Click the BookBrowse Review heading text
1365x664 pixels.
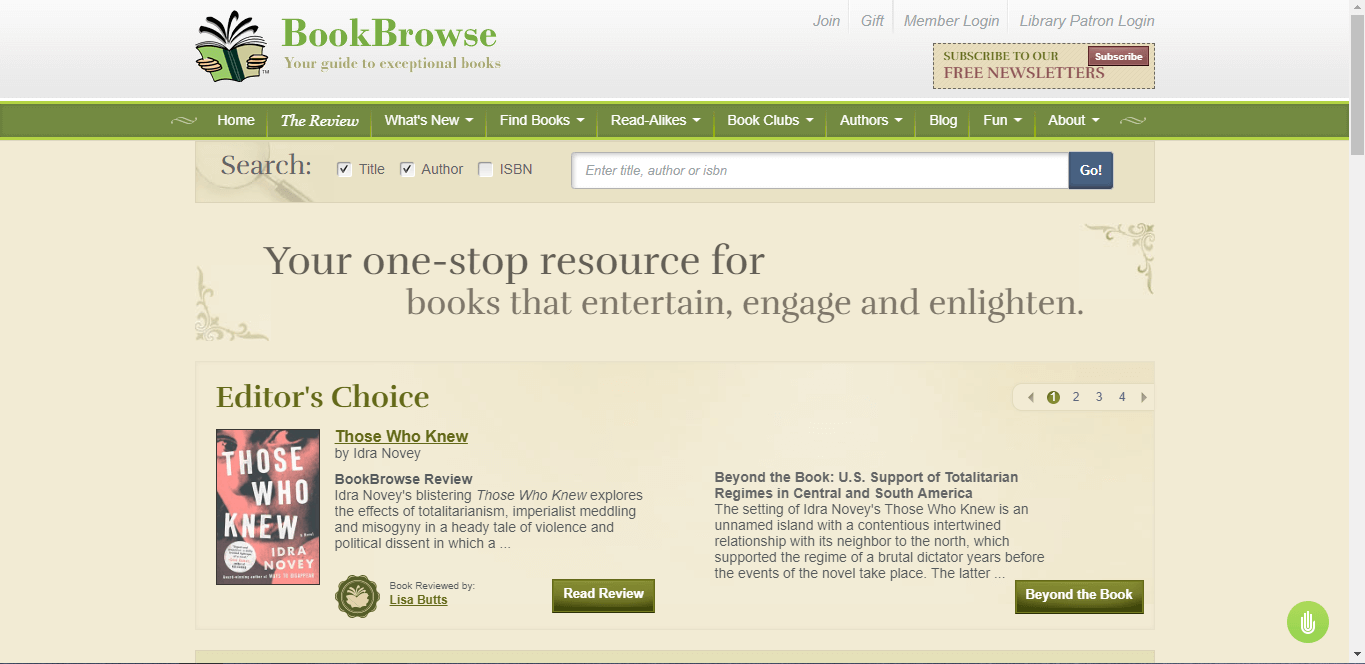tap(404, 479)
